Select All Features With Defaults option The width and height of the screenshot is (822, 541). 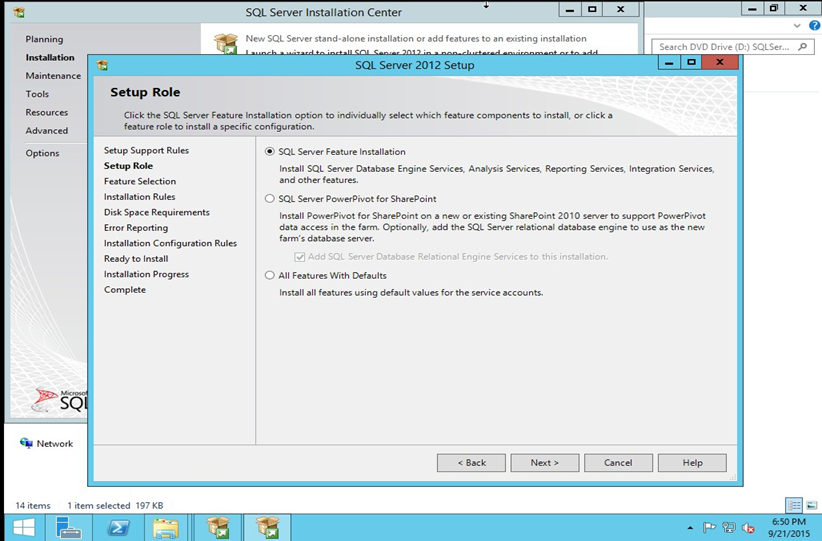(270, 276)
